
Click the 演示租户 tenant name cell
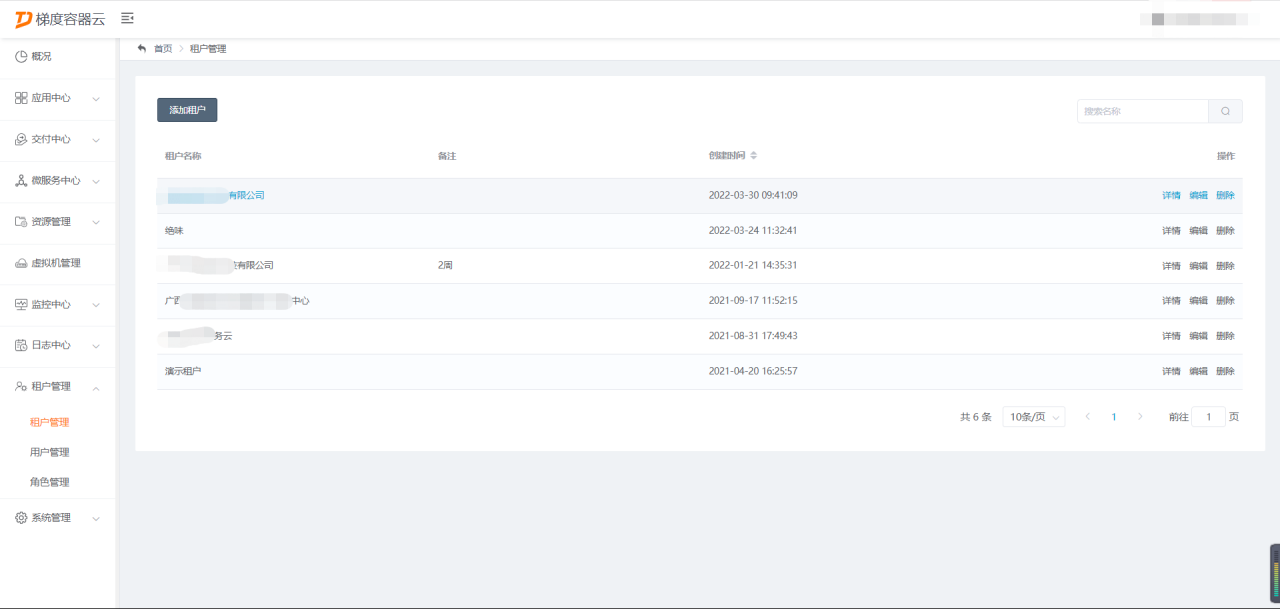[x=183, y=371]
